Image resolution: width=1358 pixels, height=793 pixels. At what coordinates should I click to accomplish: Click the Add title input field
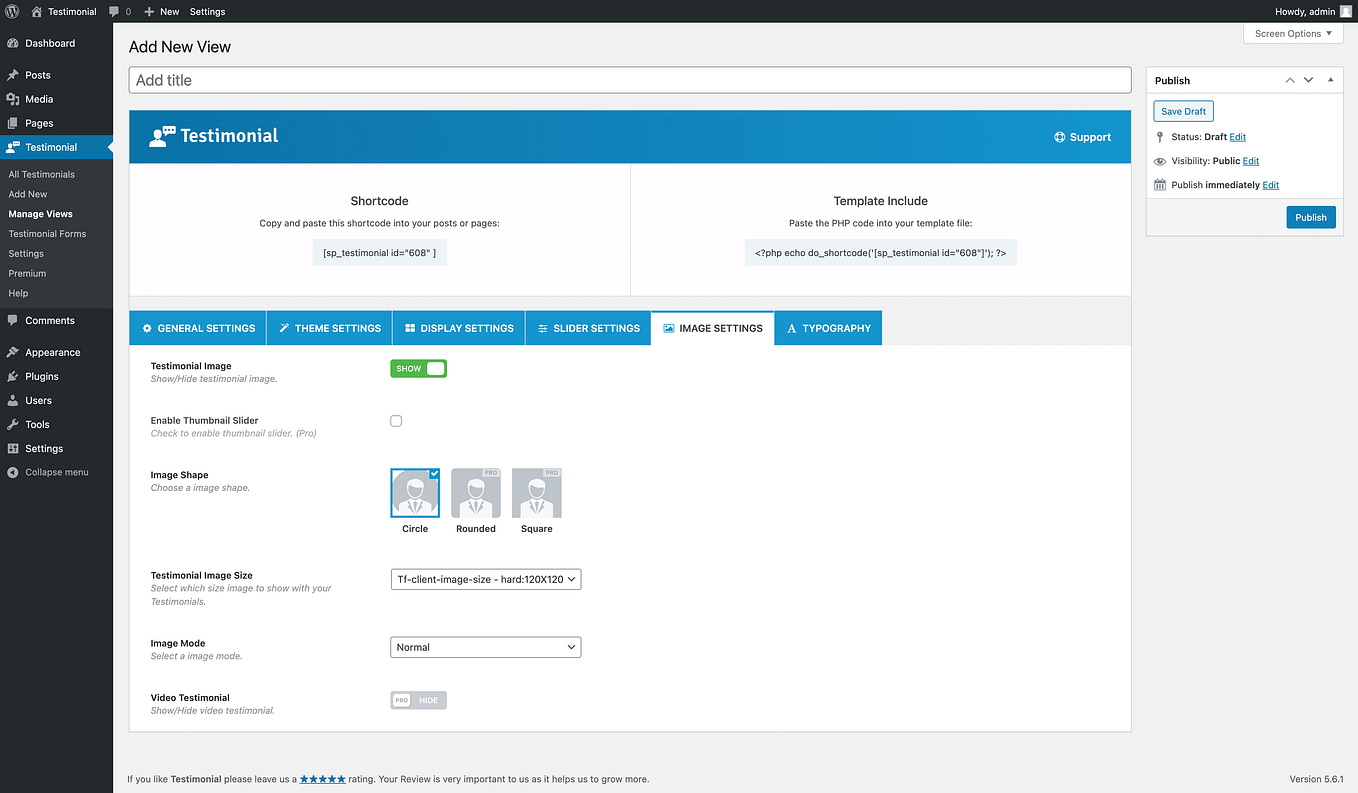[x=630, y=80]
